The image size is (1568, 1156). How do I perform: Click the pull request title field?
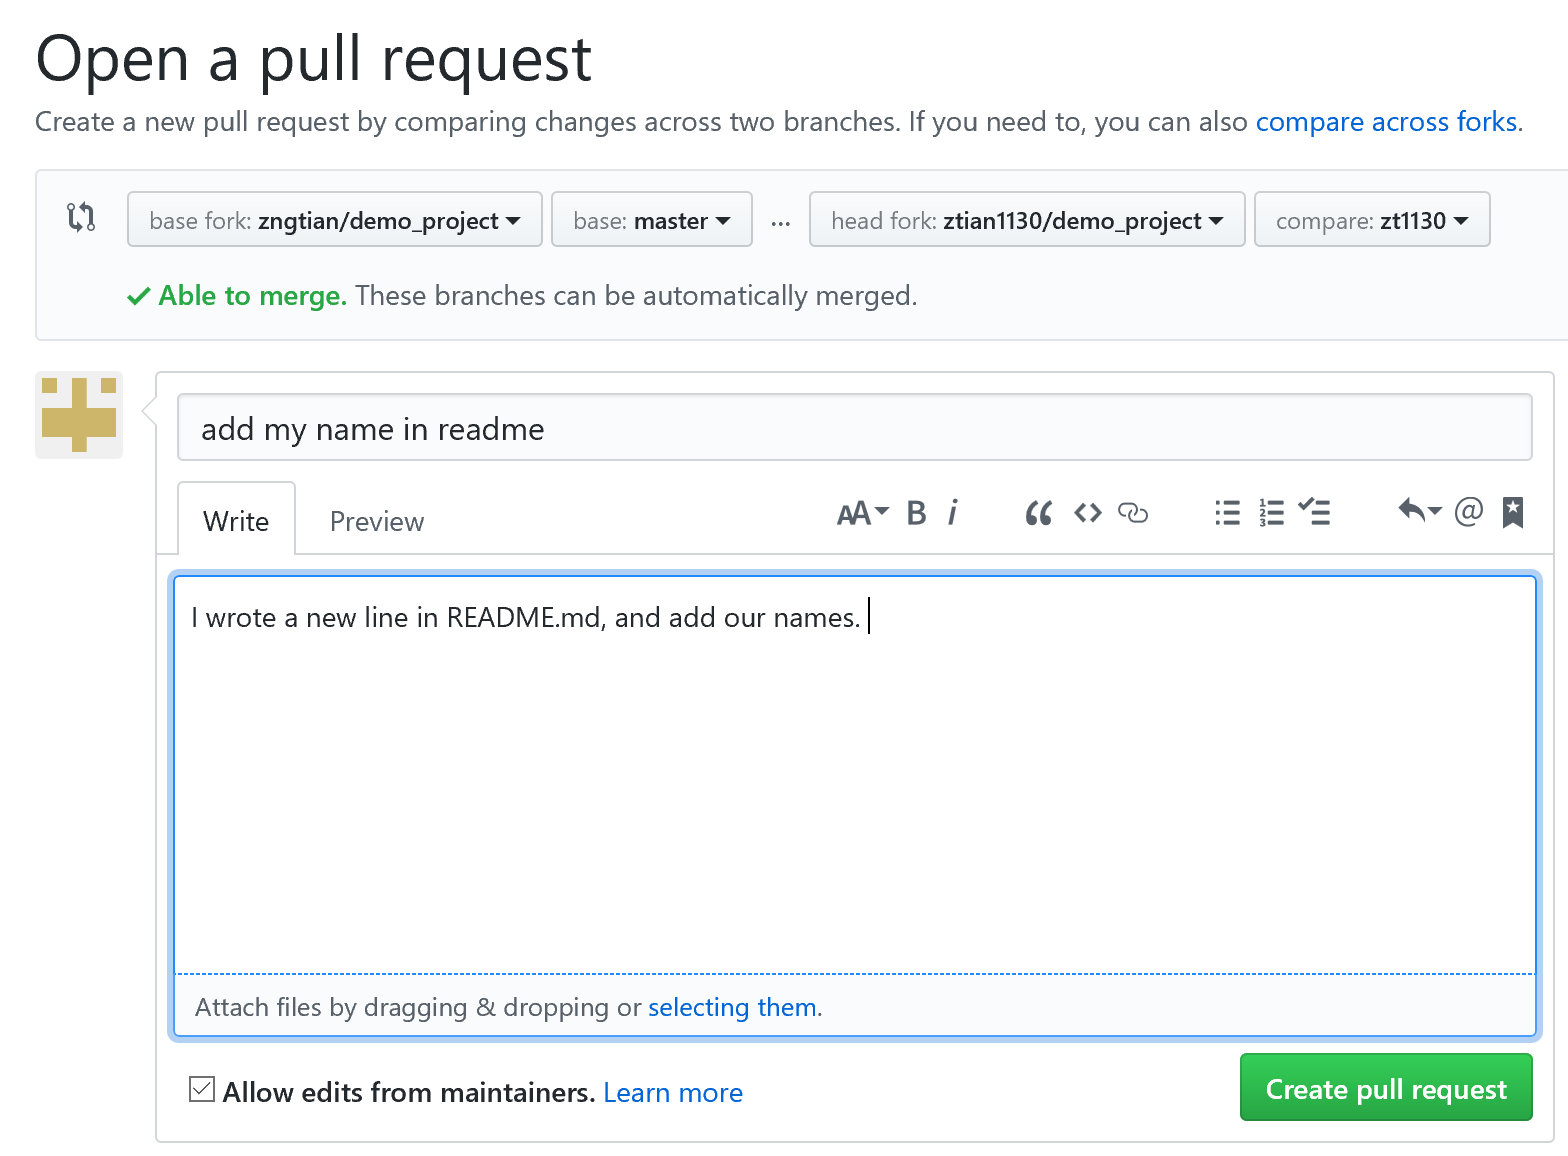[855, 428]
